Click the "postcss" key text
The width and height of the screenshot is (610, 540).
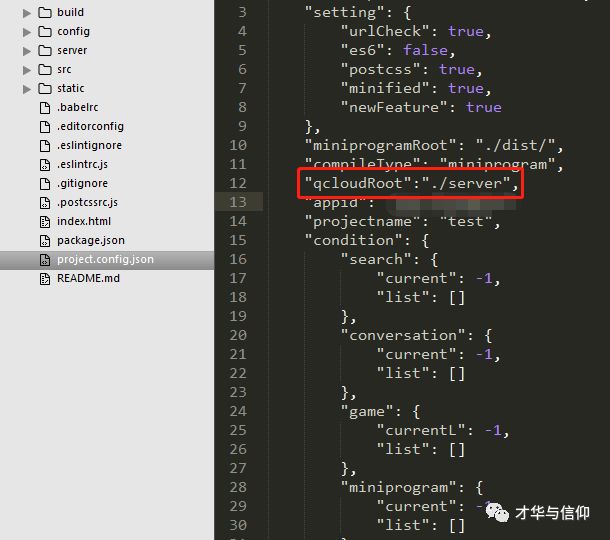(380, 69)
